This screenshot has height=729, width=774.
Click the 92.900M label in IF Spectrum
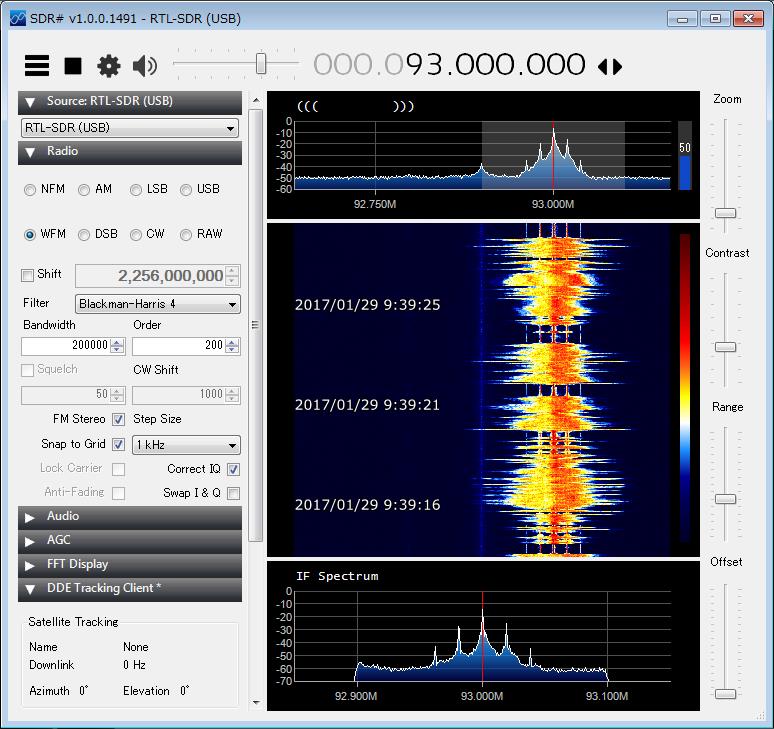coord(356,696)
